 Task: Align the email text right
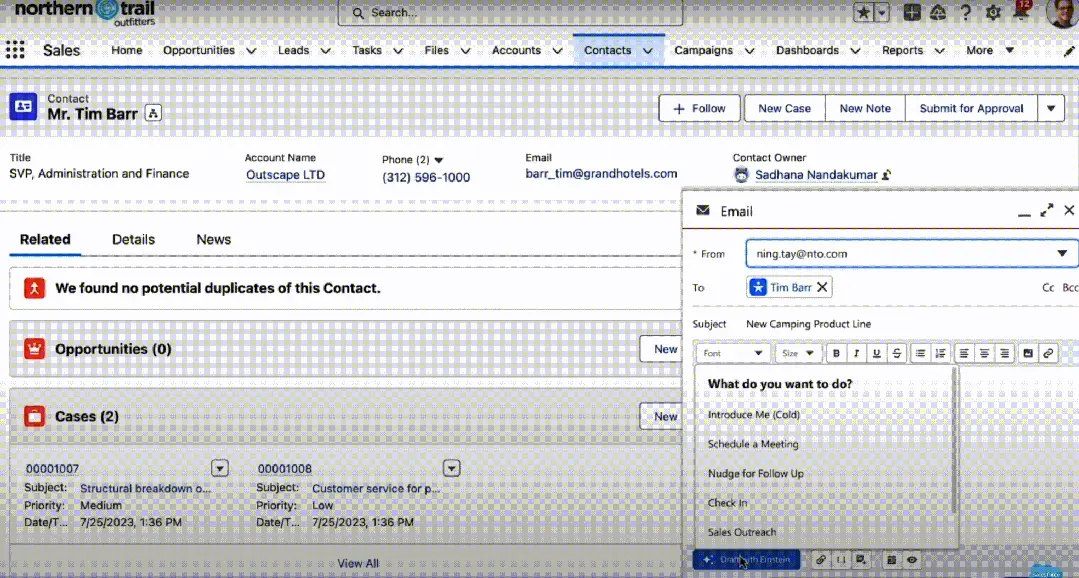pos(1005,354)
